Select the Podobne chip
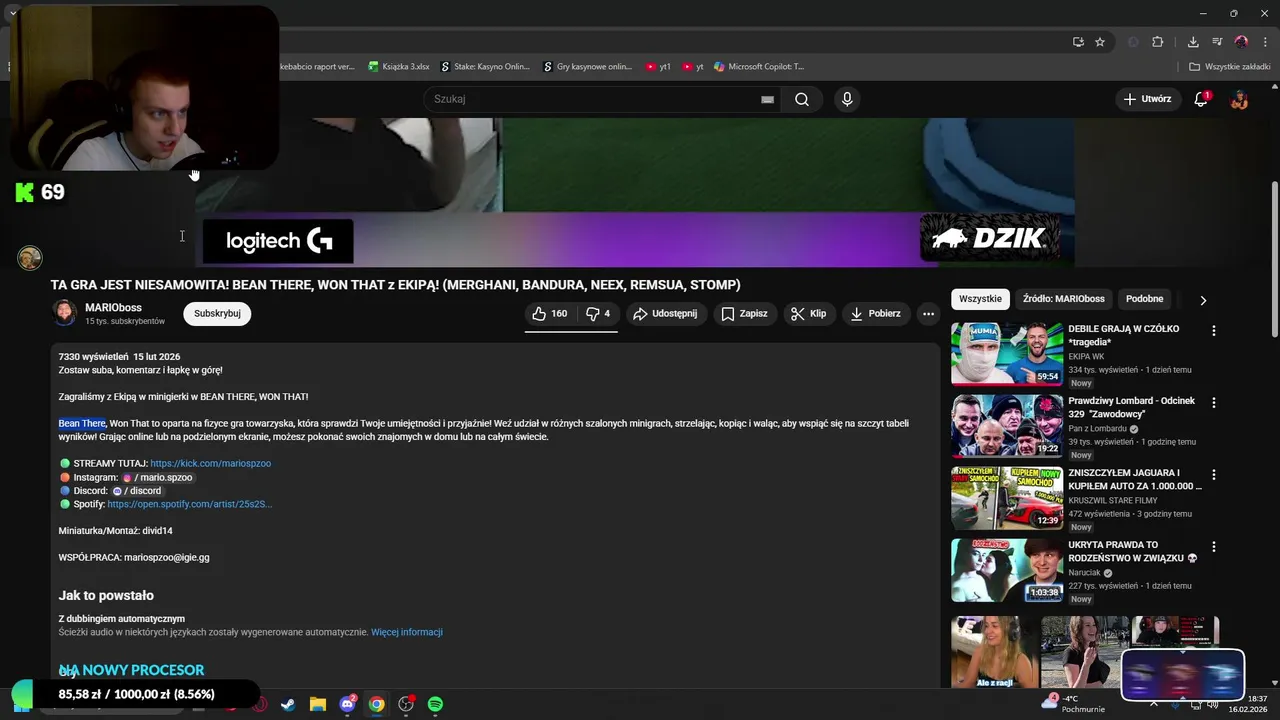Viewport: 1280px width, 720px height. (1144, 299)
